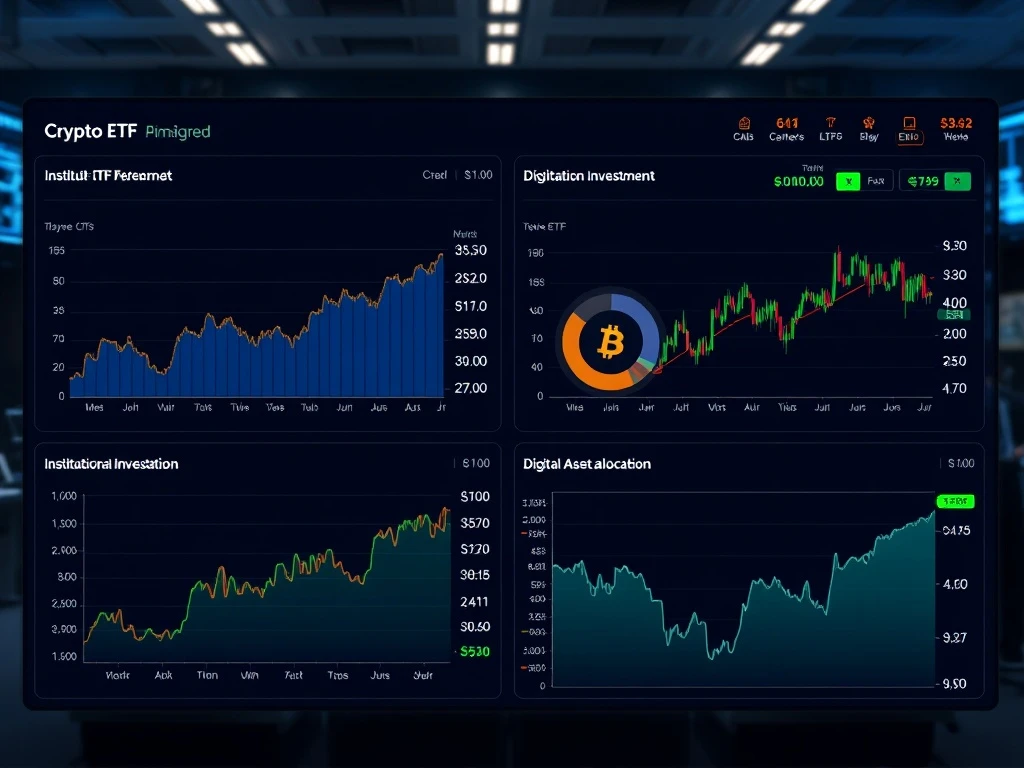The height and width of the screenshot is (768, 1024).
Task: Click the green price tag on allocation chart
Action: (x=955, y=502)
